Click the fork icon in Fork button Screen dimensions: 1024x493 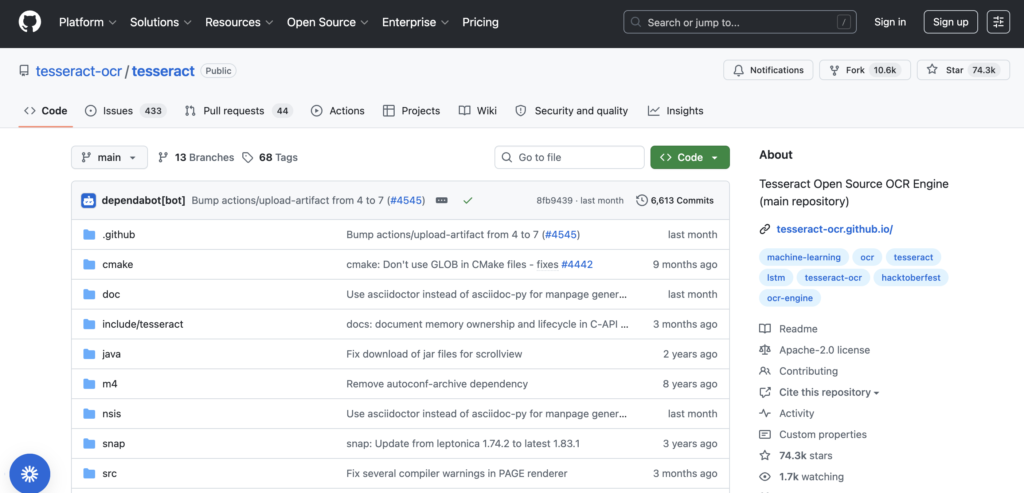pos(834,70)
